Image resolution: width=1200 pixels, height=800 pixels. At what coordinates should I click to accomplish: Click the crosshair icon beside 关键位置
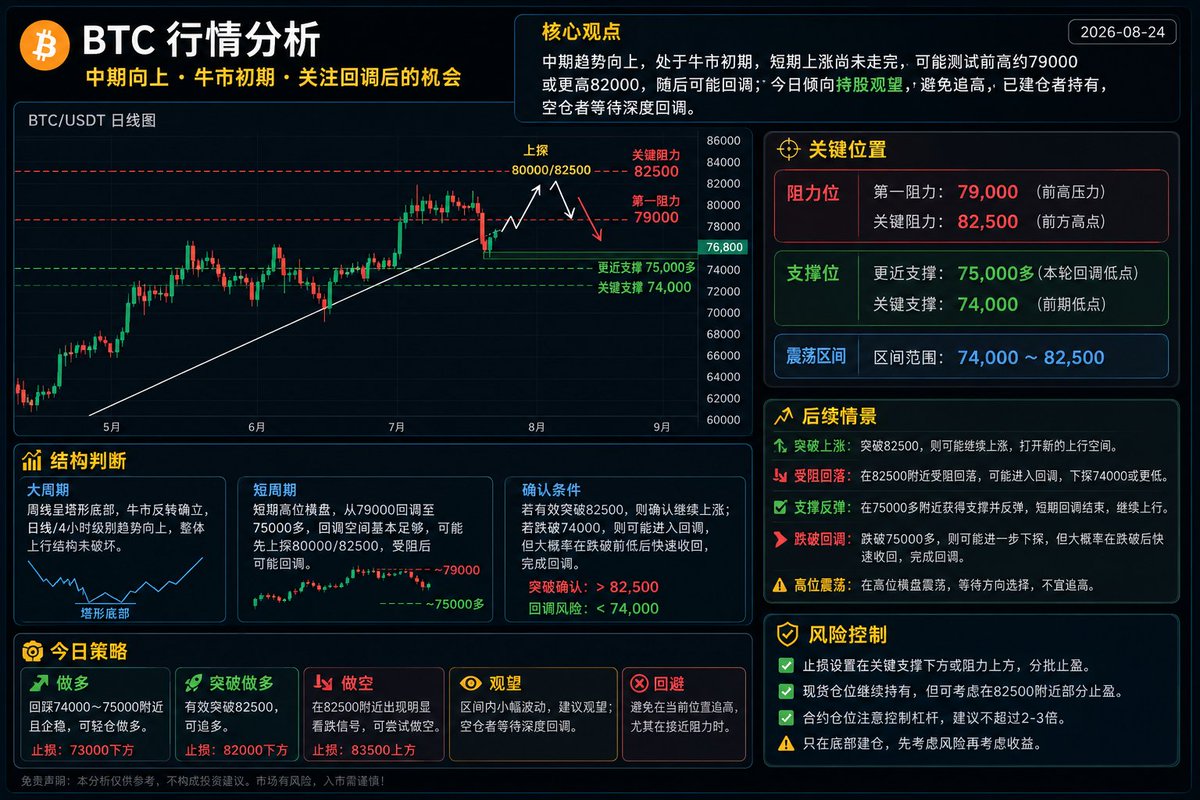pos(788,150)
